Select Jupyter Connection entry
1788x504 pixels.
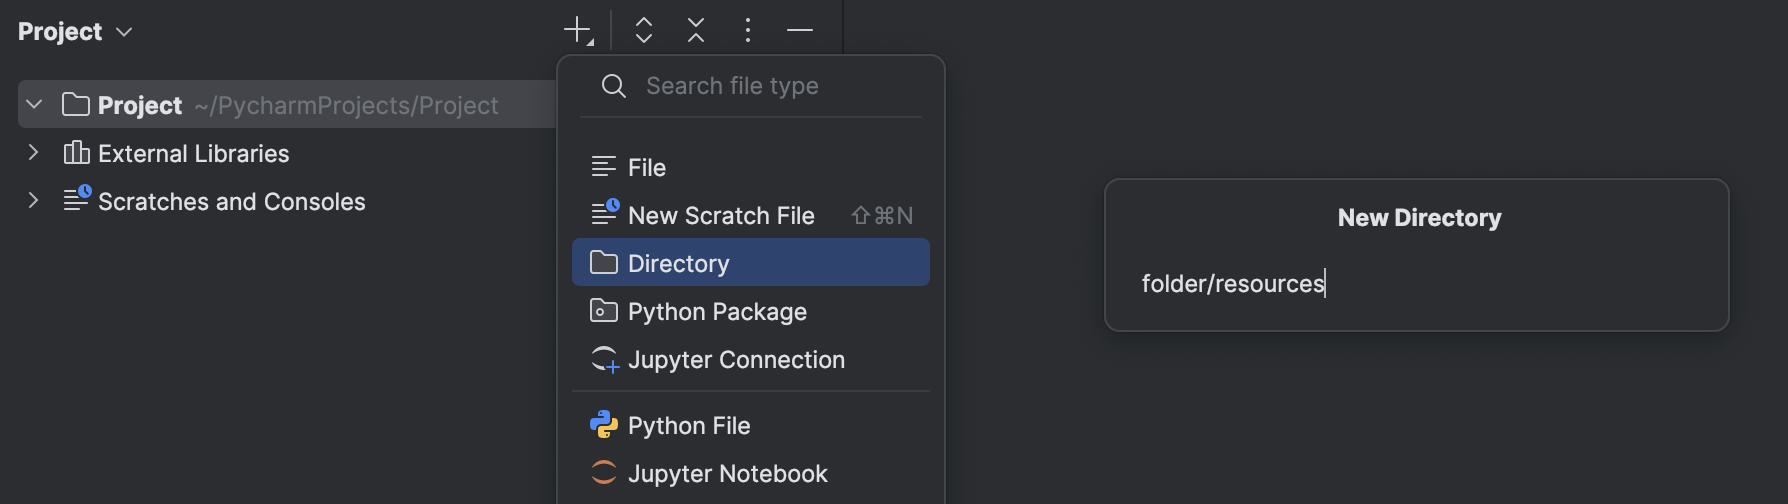(736, 360)
